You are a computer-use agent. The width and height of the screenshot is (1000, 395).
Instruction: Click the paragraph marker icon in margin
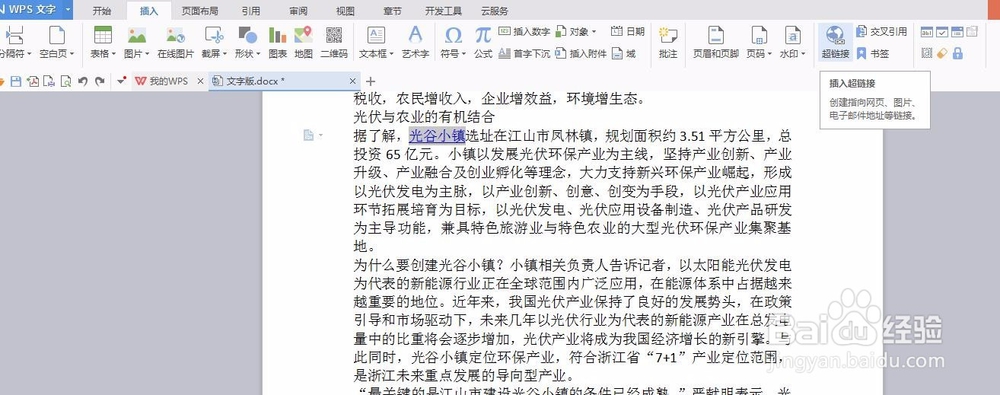point(309,135)
